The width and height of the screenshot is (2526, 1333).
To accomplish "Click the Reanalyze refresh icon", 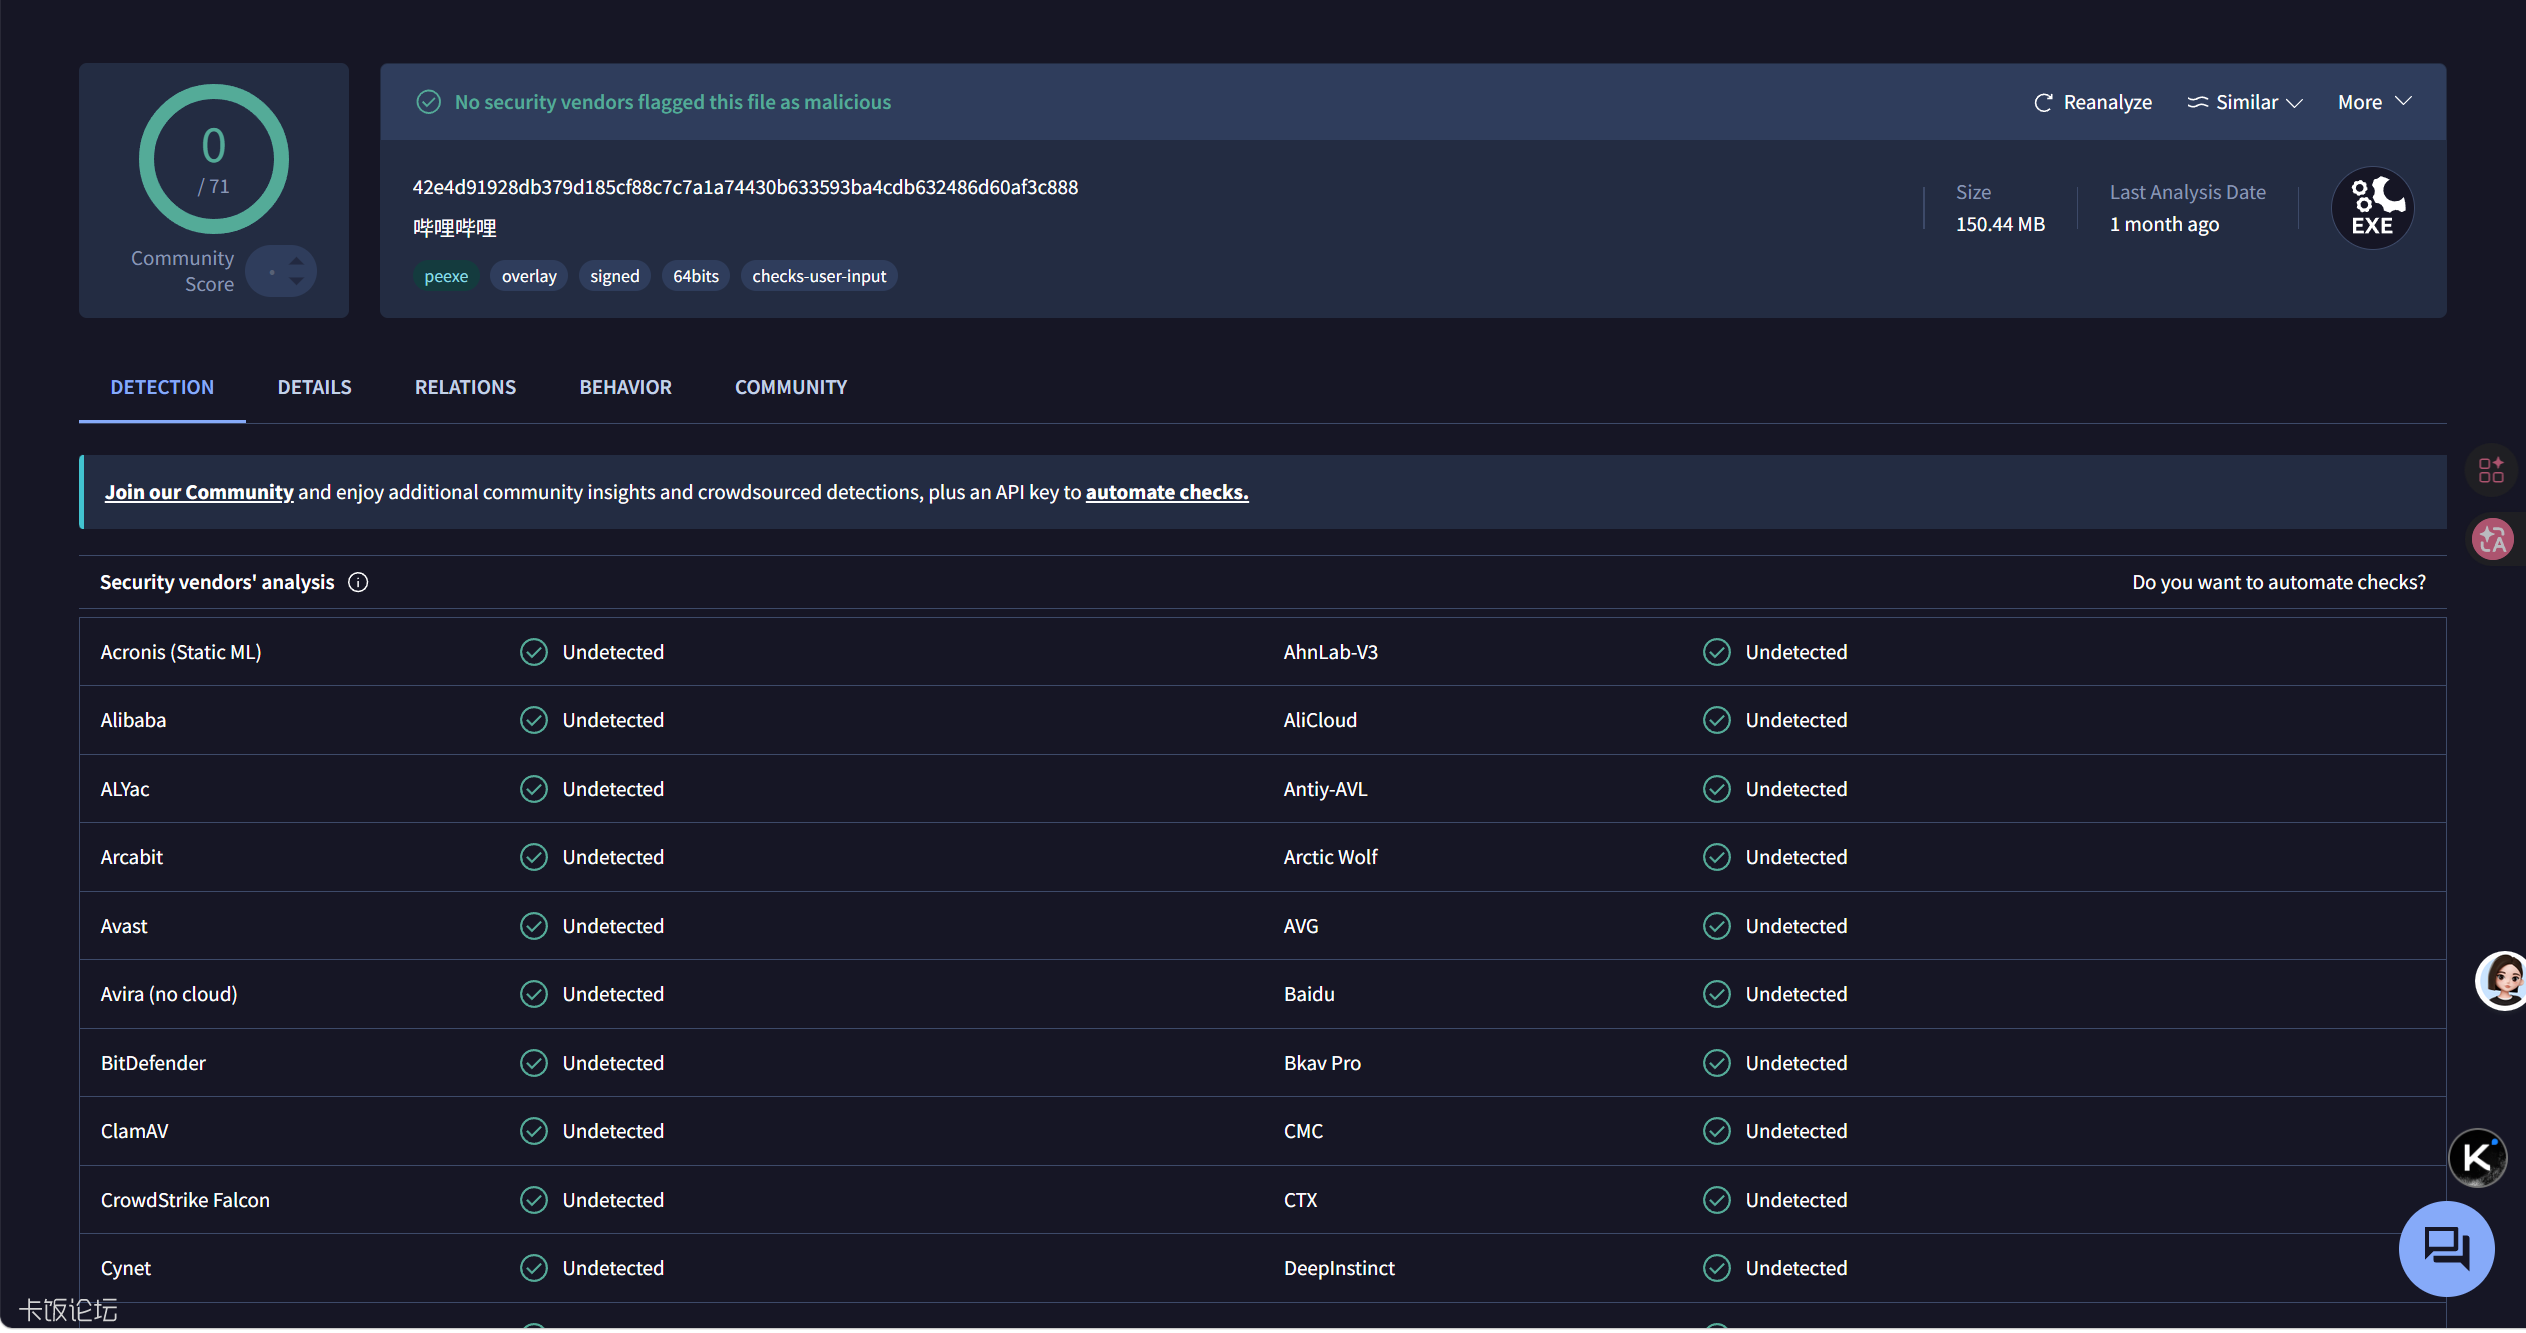I will (2043, 103).
